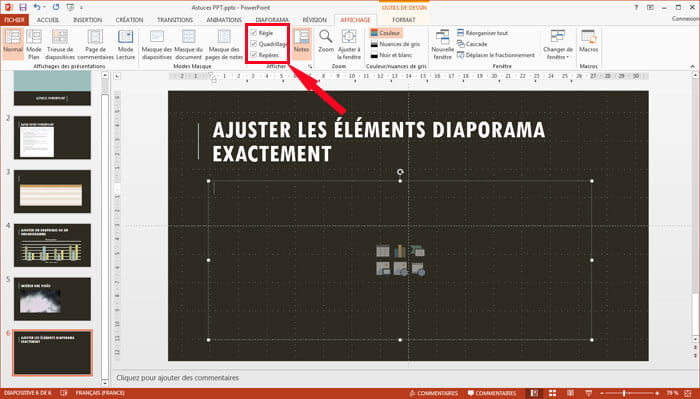Click fit slide to window icon in status bar
The image size is (700, 399).
click(688, 393)
